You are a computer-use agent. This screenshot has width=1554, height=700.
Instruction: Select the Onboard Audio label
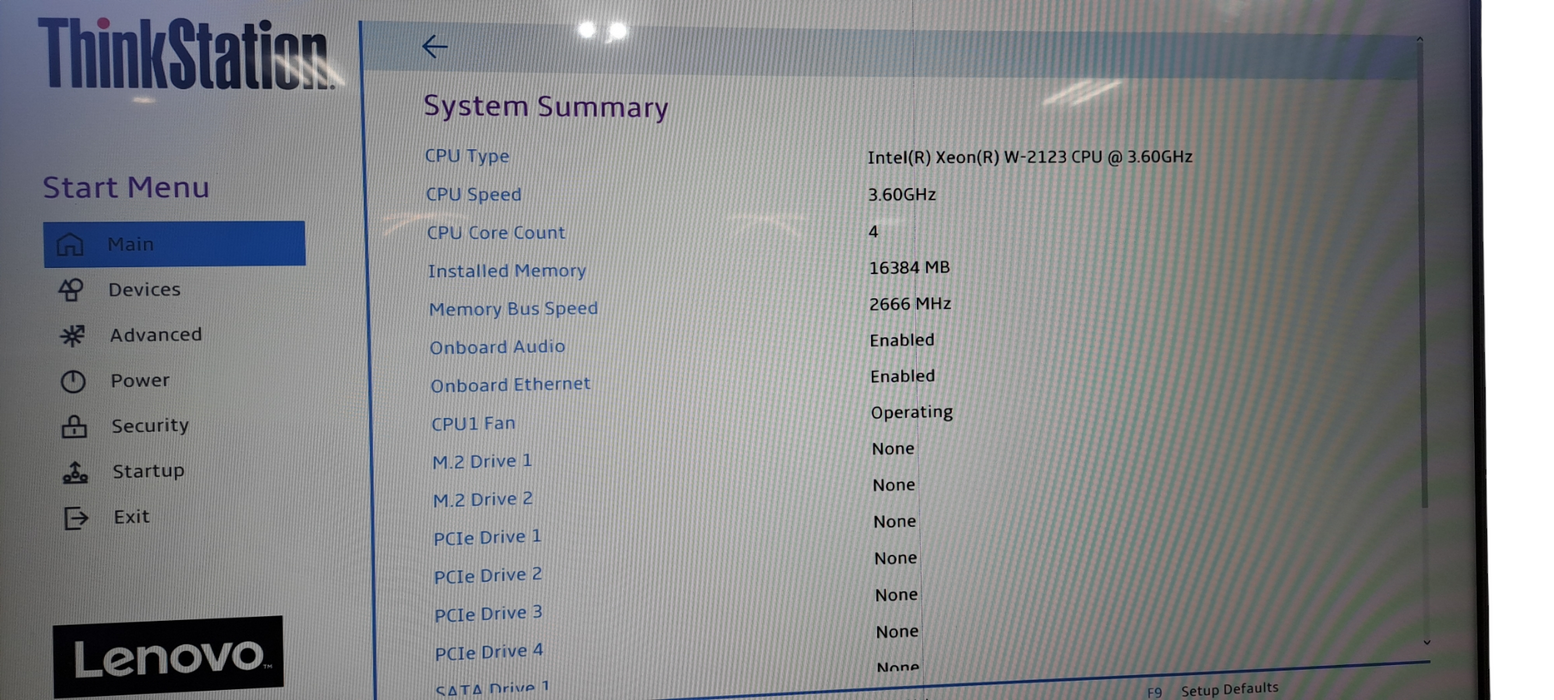(497, 347)
